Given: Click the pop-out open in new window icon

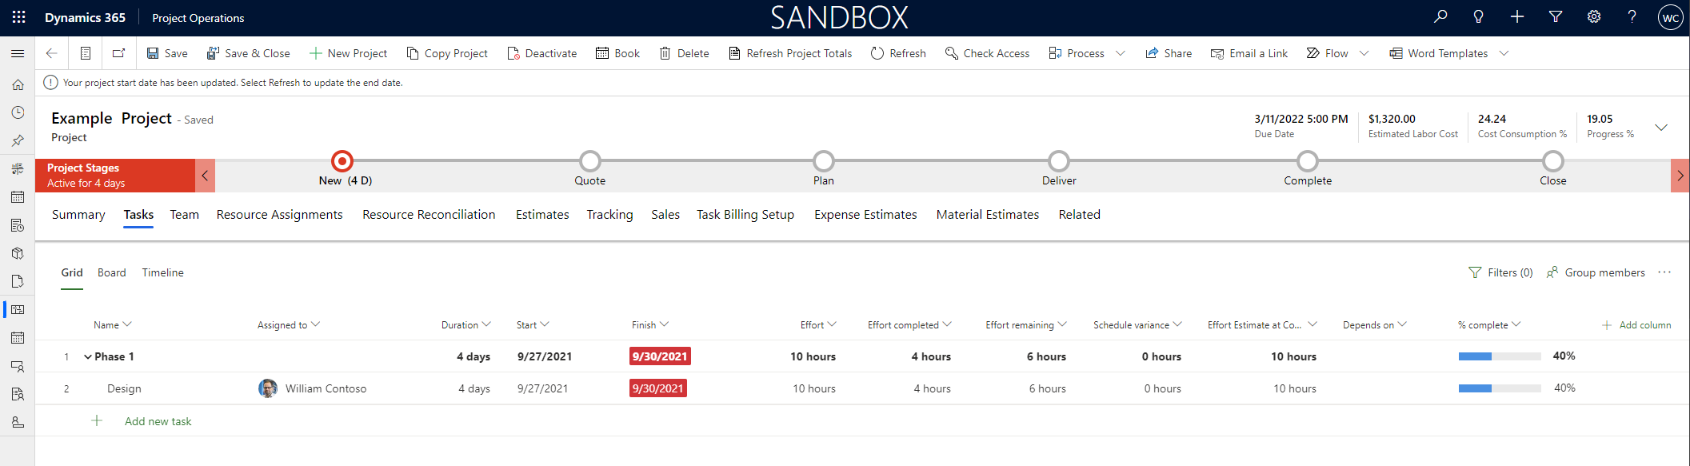Looking at the screenshot, I should point(119,53).
